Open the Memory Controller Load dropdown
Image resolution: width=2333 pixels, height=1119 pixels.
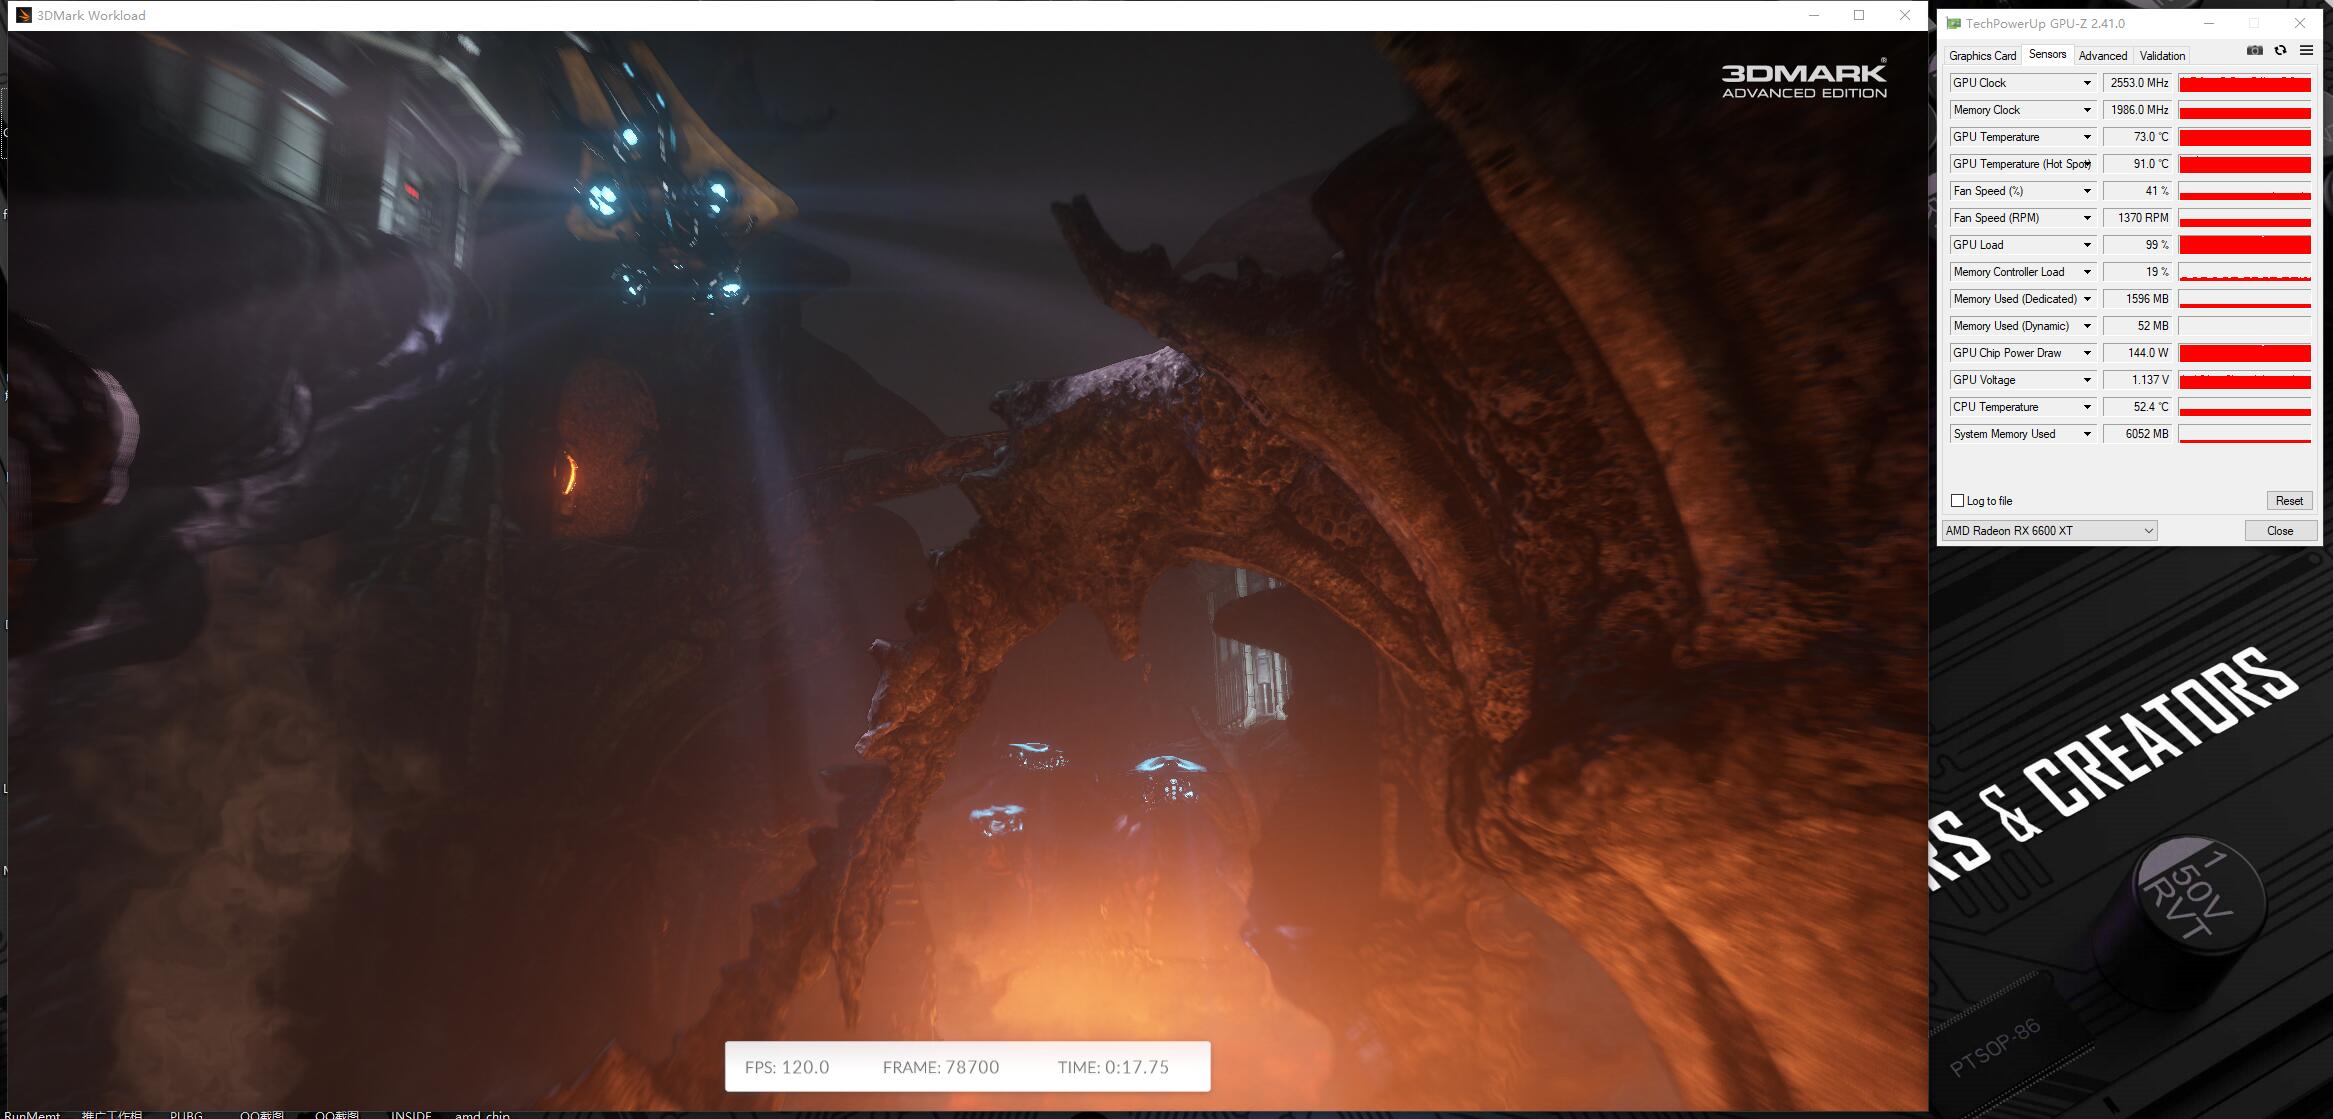click(2087, 272)
